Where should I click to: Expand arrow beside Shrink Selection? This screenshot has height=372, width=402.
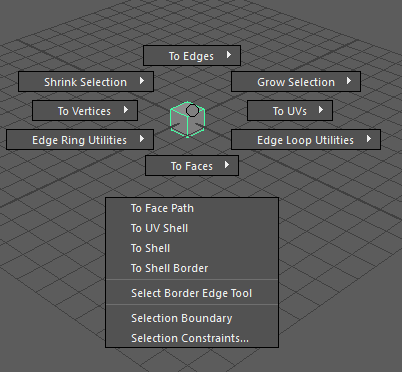tap(142, 80)
